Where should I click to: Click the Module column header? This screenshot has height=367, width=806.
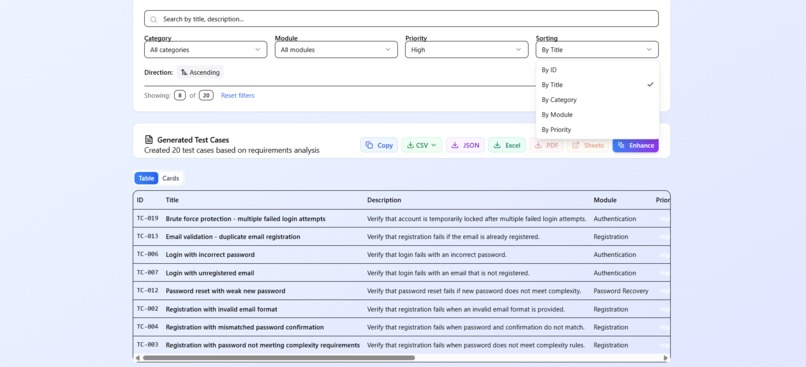click(x=605, y=200)
